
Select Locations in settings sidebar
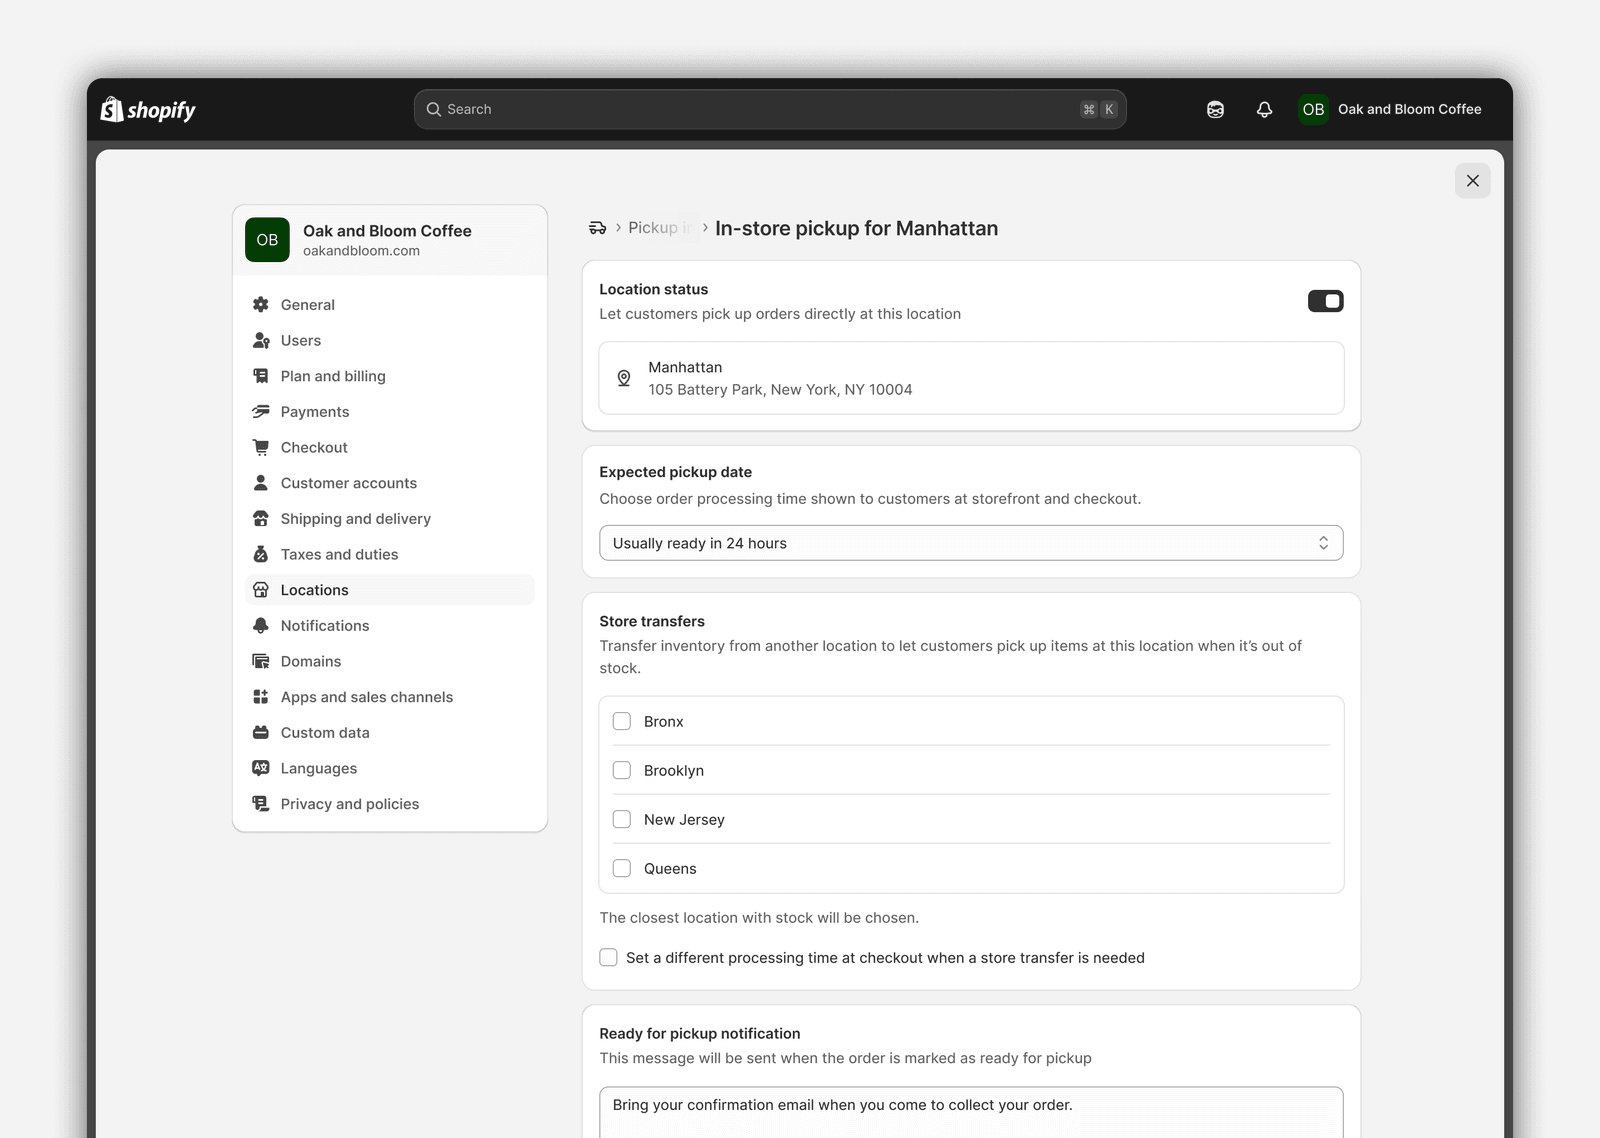[x=390, y=590]
